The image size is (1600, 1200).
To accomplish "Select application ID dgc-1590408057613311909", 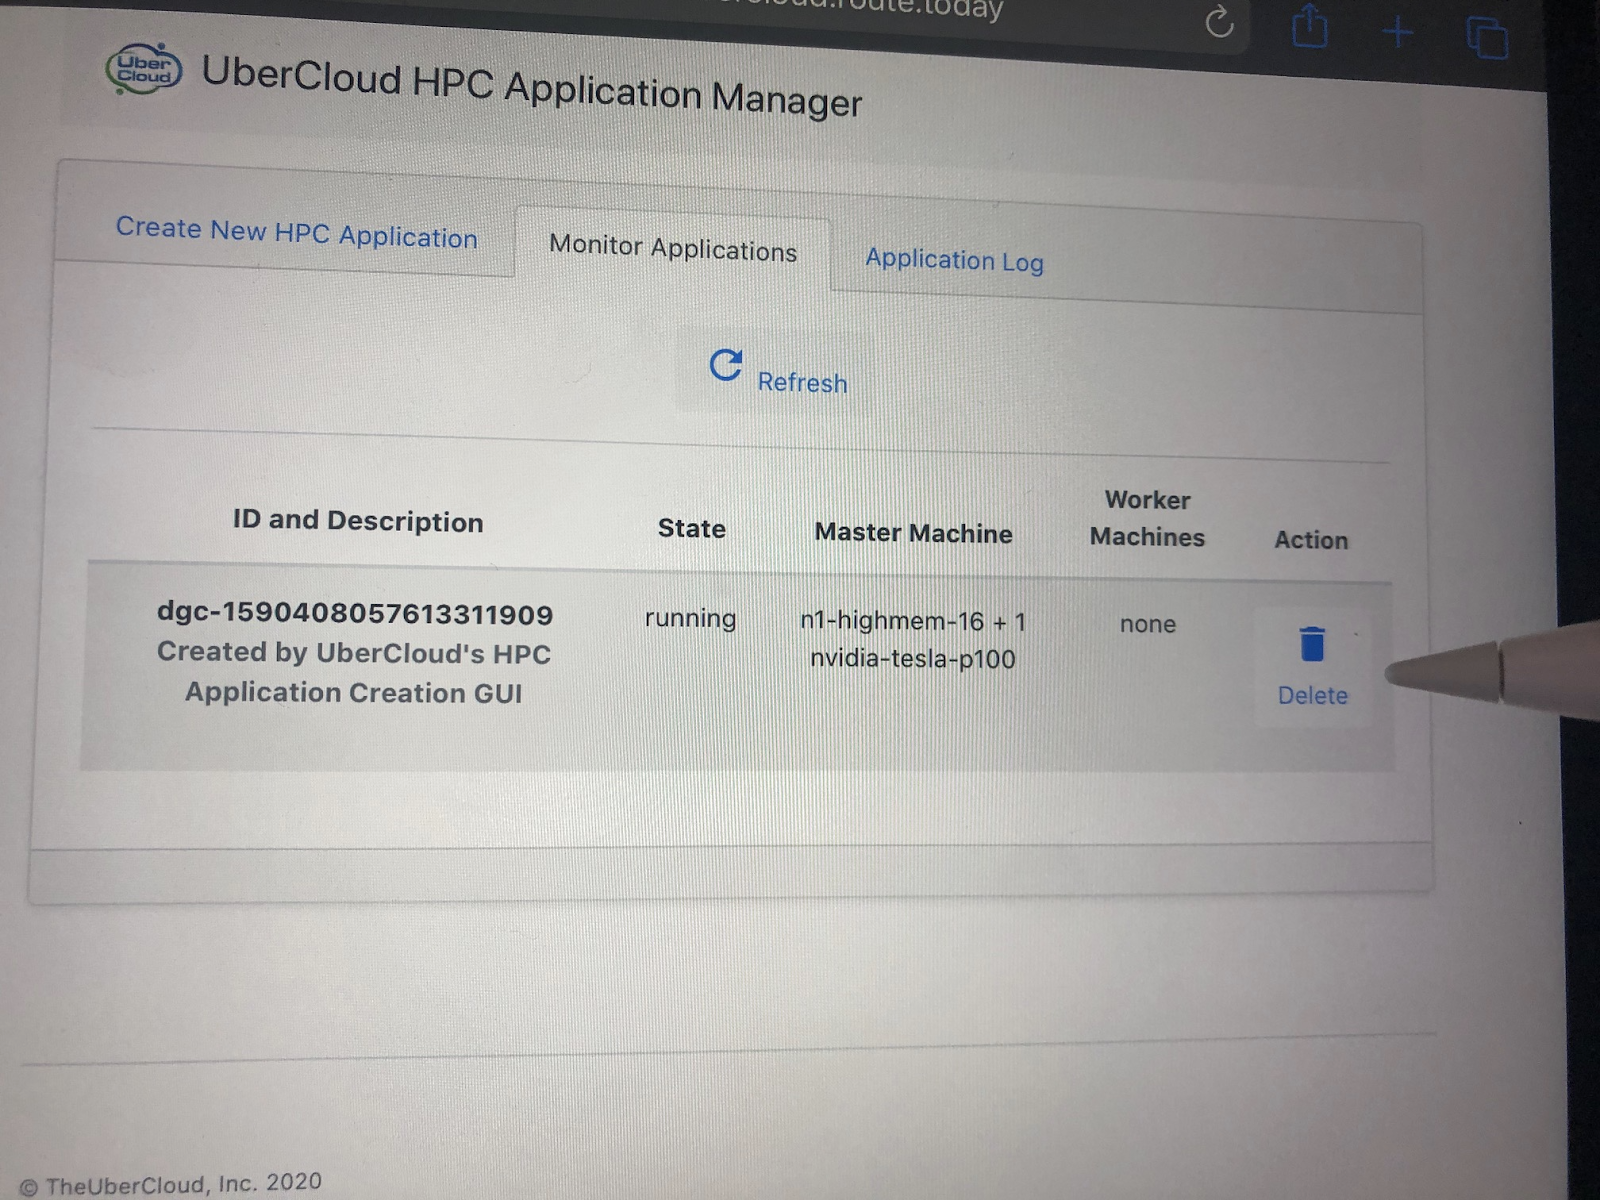I will pos(355,614).
